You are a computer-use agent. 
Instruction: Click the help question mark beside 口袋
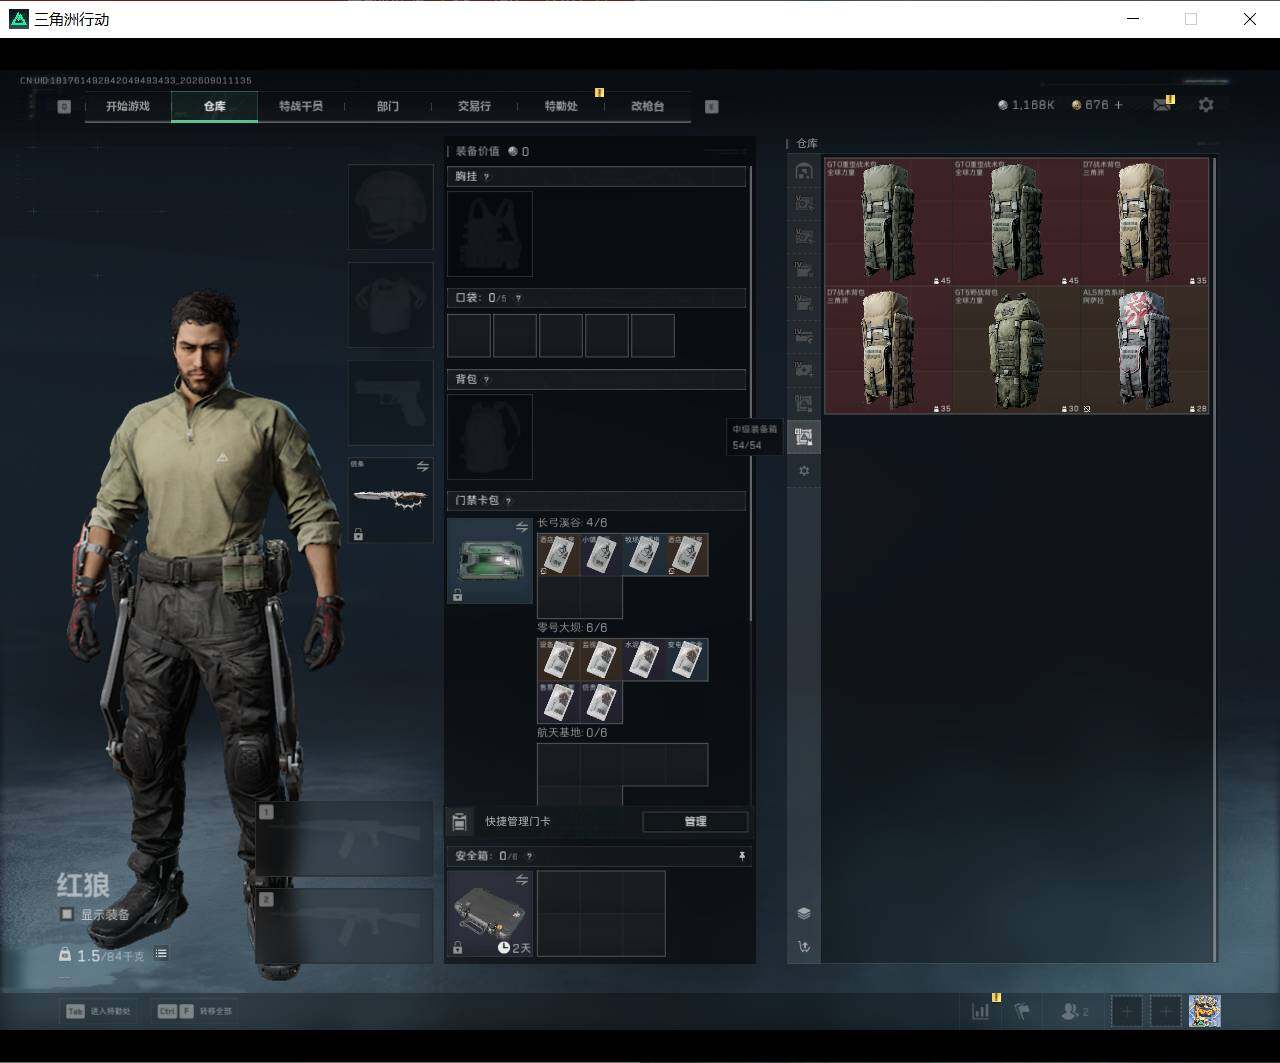[x=518, y=298]
